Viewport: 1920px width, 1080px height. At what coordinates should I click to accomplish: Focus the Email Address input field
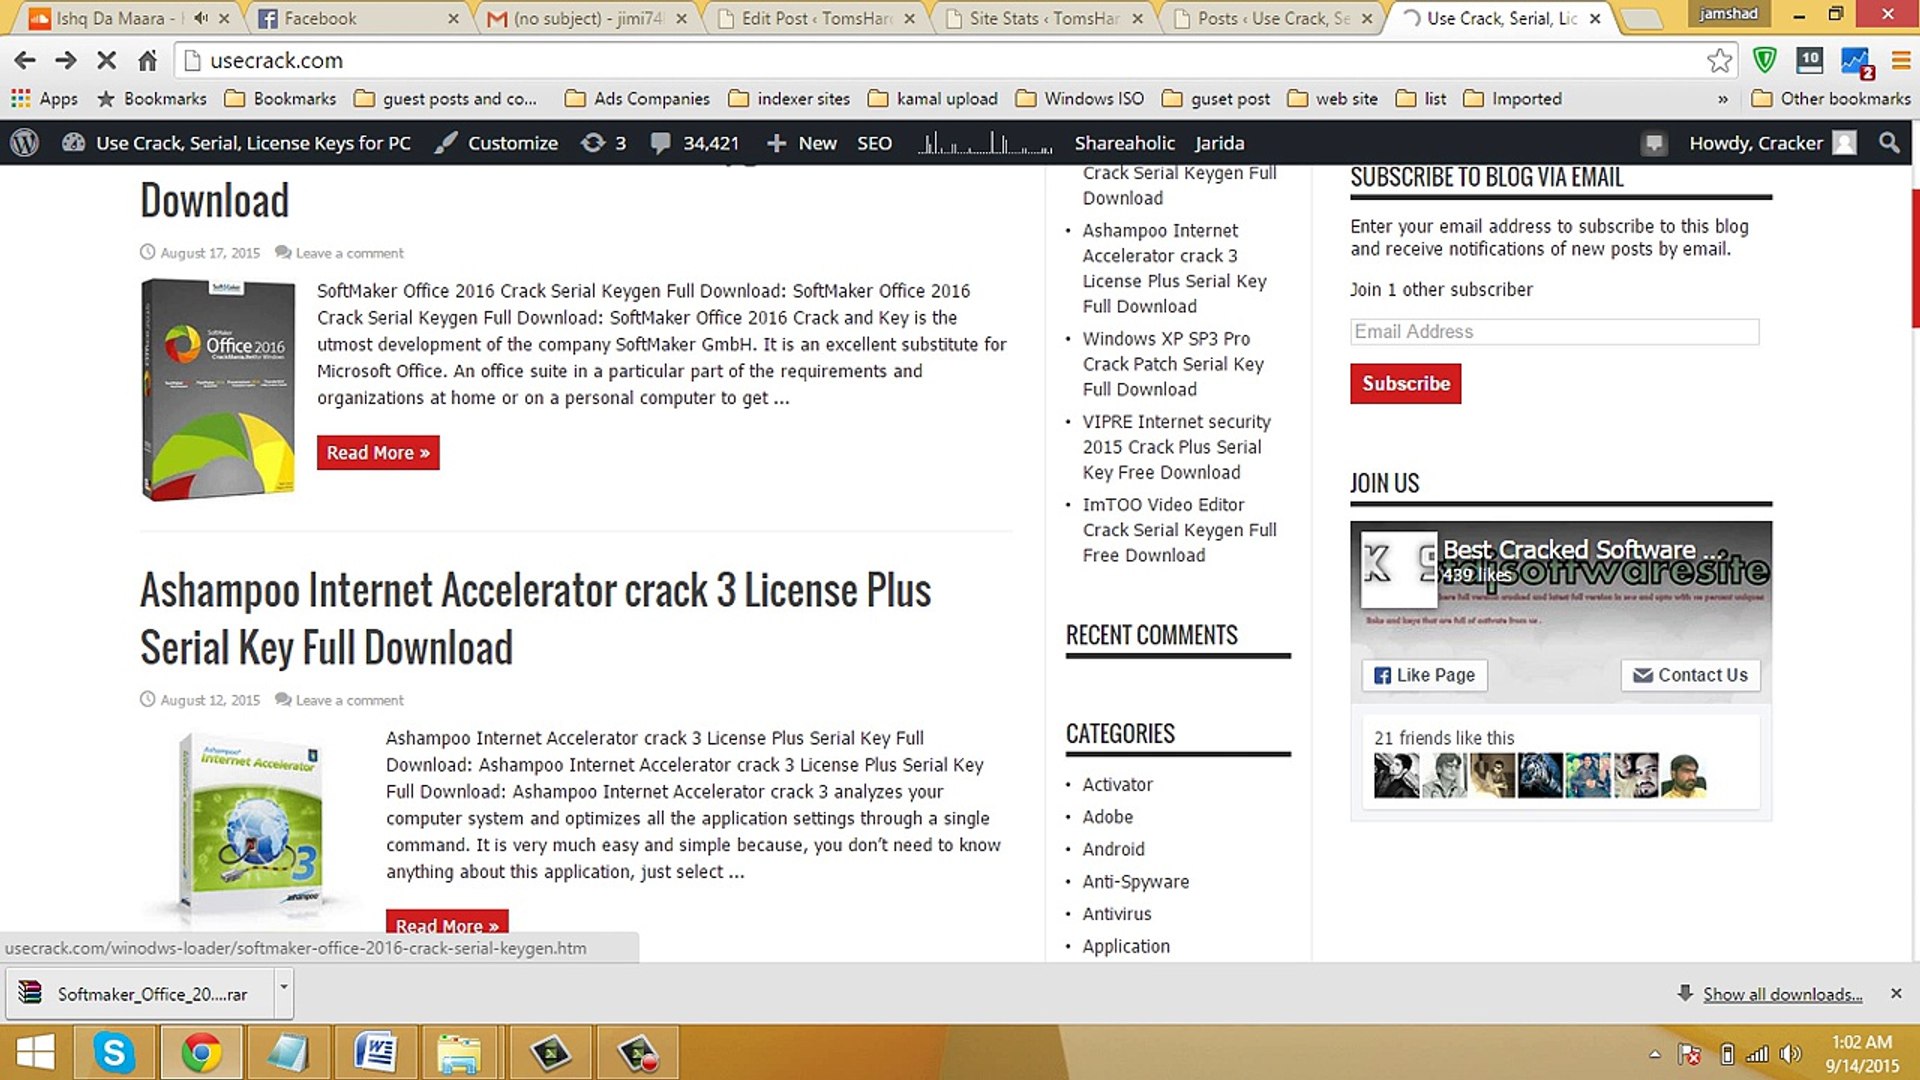click(1554, 332)
